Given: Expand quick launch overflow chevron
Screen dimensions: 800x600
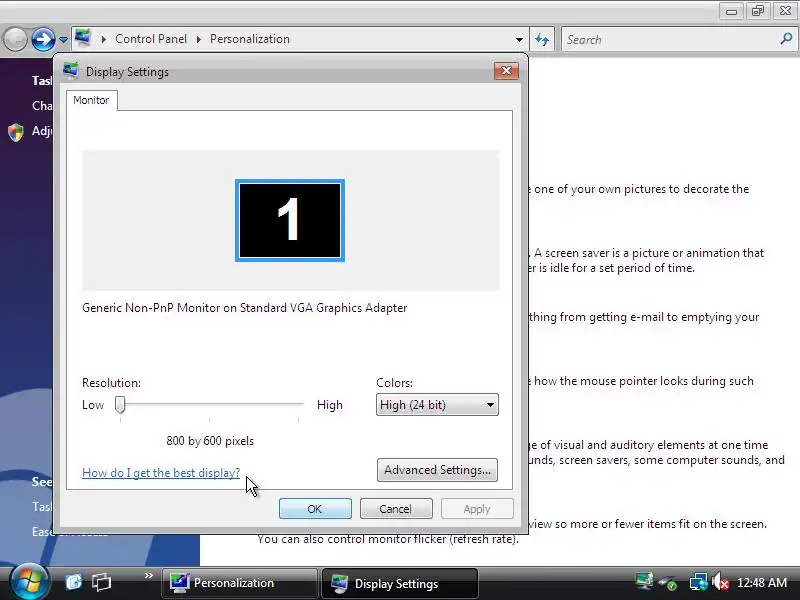Looking at the screenshot, I should [x=148, y=576].
